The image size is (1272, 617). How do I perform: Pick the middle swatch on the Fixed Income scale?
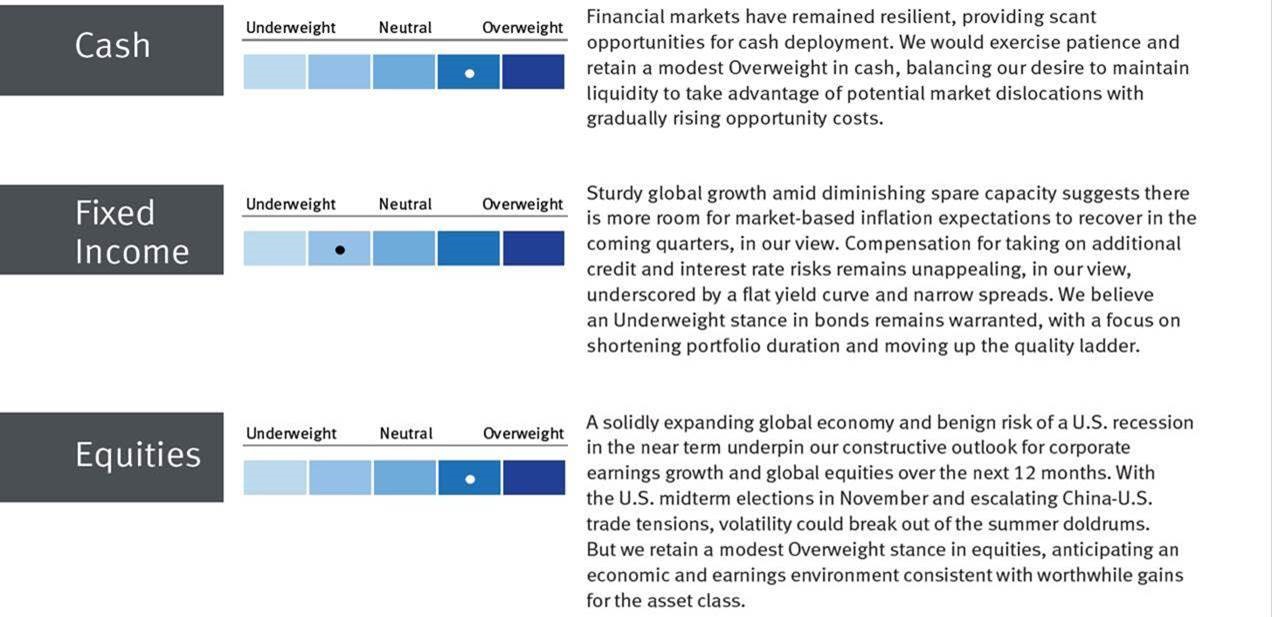[404, 249]
